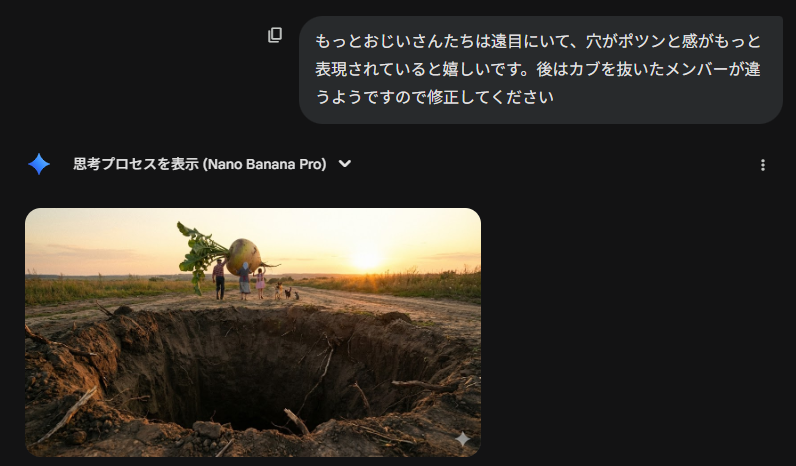Expand the thinking process chevron arrow
This screenshot has height=466, width=796.
click(345, 164)
